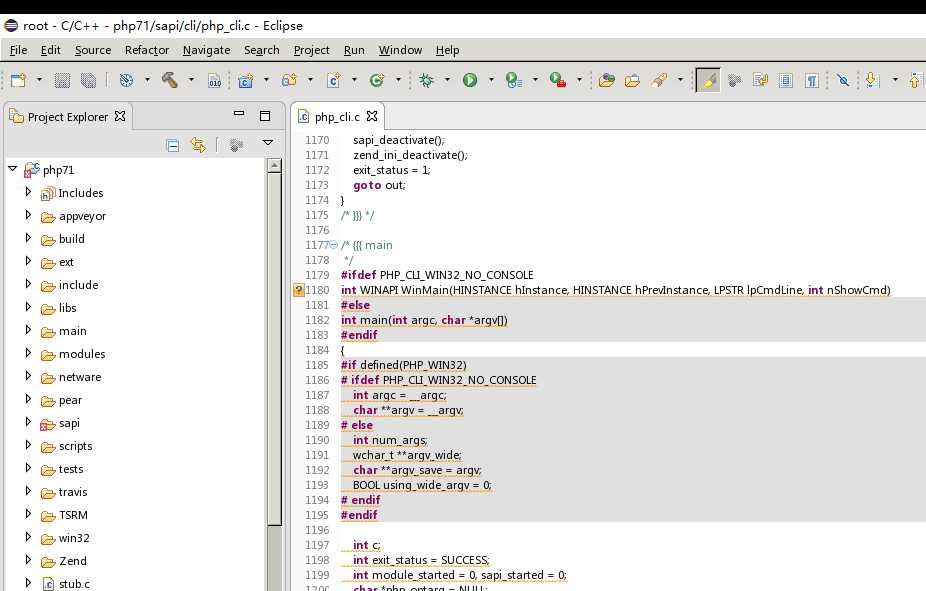Open the Run dropdown arrow
The width and height of the screenshot is (926, 591).
(x=491, y=80)
